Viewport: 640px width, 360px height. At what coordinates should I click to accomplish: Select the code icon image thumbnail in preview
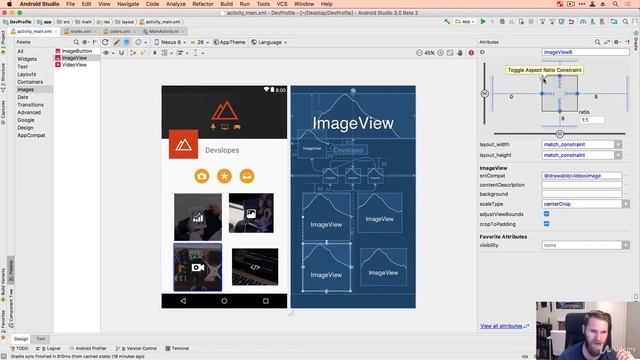255,267
